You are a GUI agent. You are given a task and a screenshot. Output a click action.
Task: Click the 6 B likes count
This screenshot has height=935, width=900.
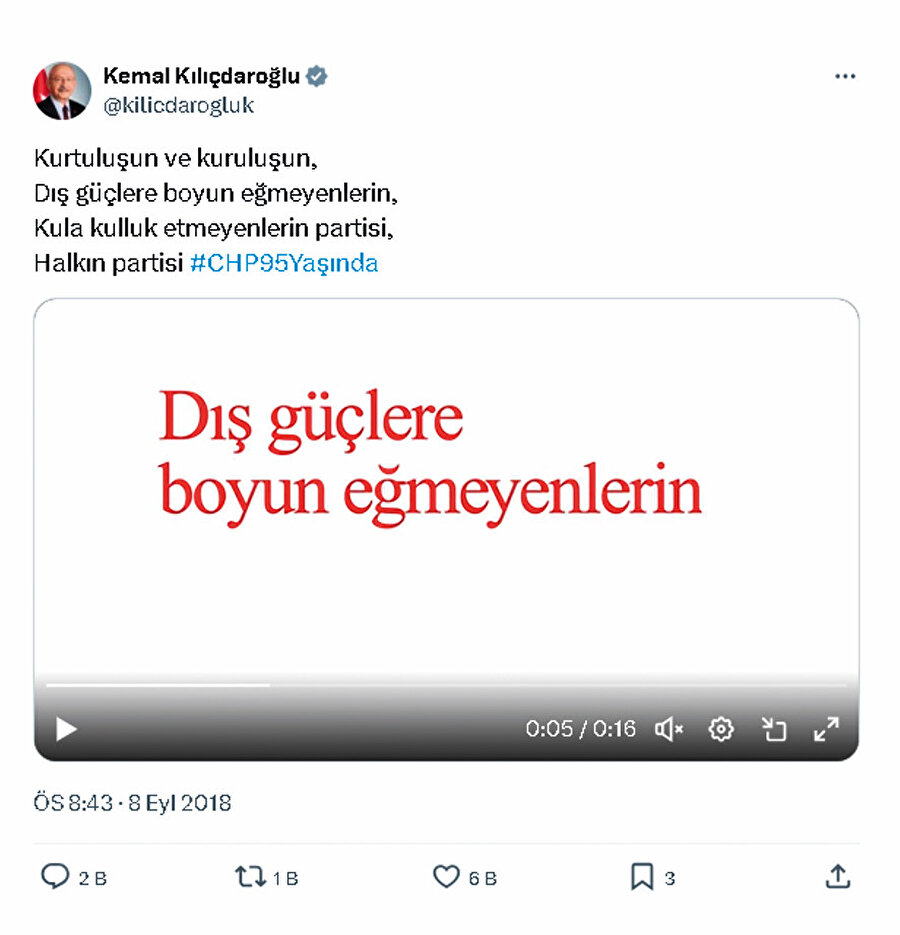pos(483,878)
